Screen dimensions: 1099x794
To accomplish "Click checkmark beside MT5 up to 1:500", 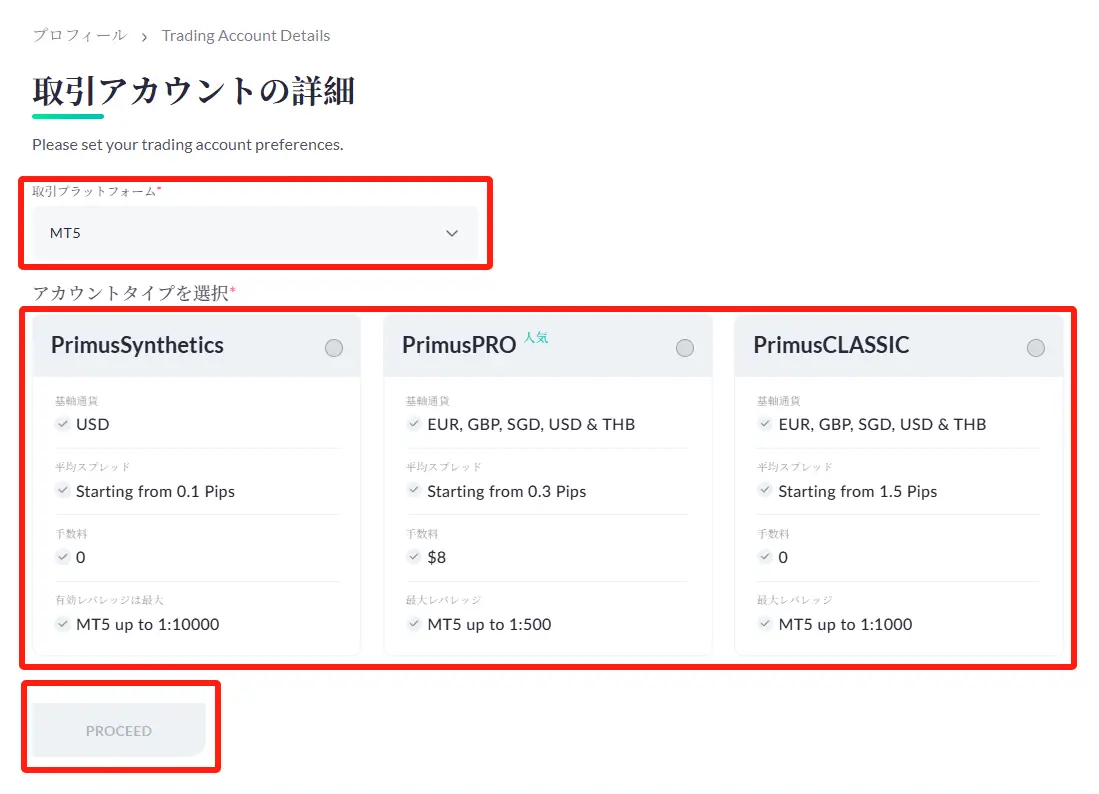I will pyautogui.click(x=414, y=624).
